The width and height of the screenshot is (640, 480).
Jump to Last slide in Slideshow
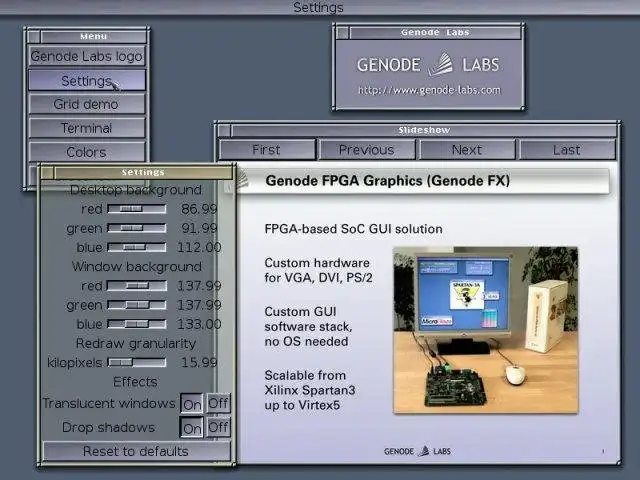point(567,149)
